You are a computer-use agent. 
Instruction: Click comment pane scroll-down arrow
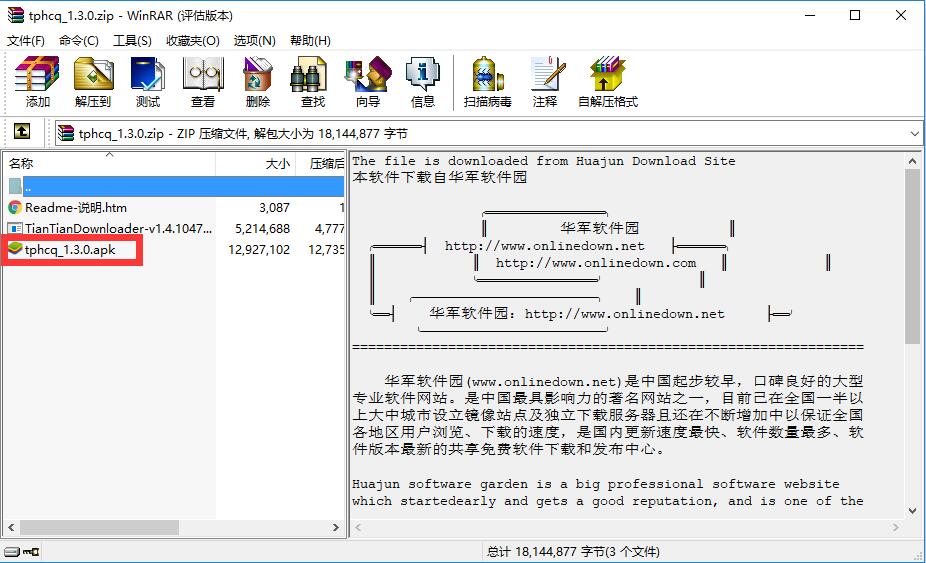tap(912, 511)
